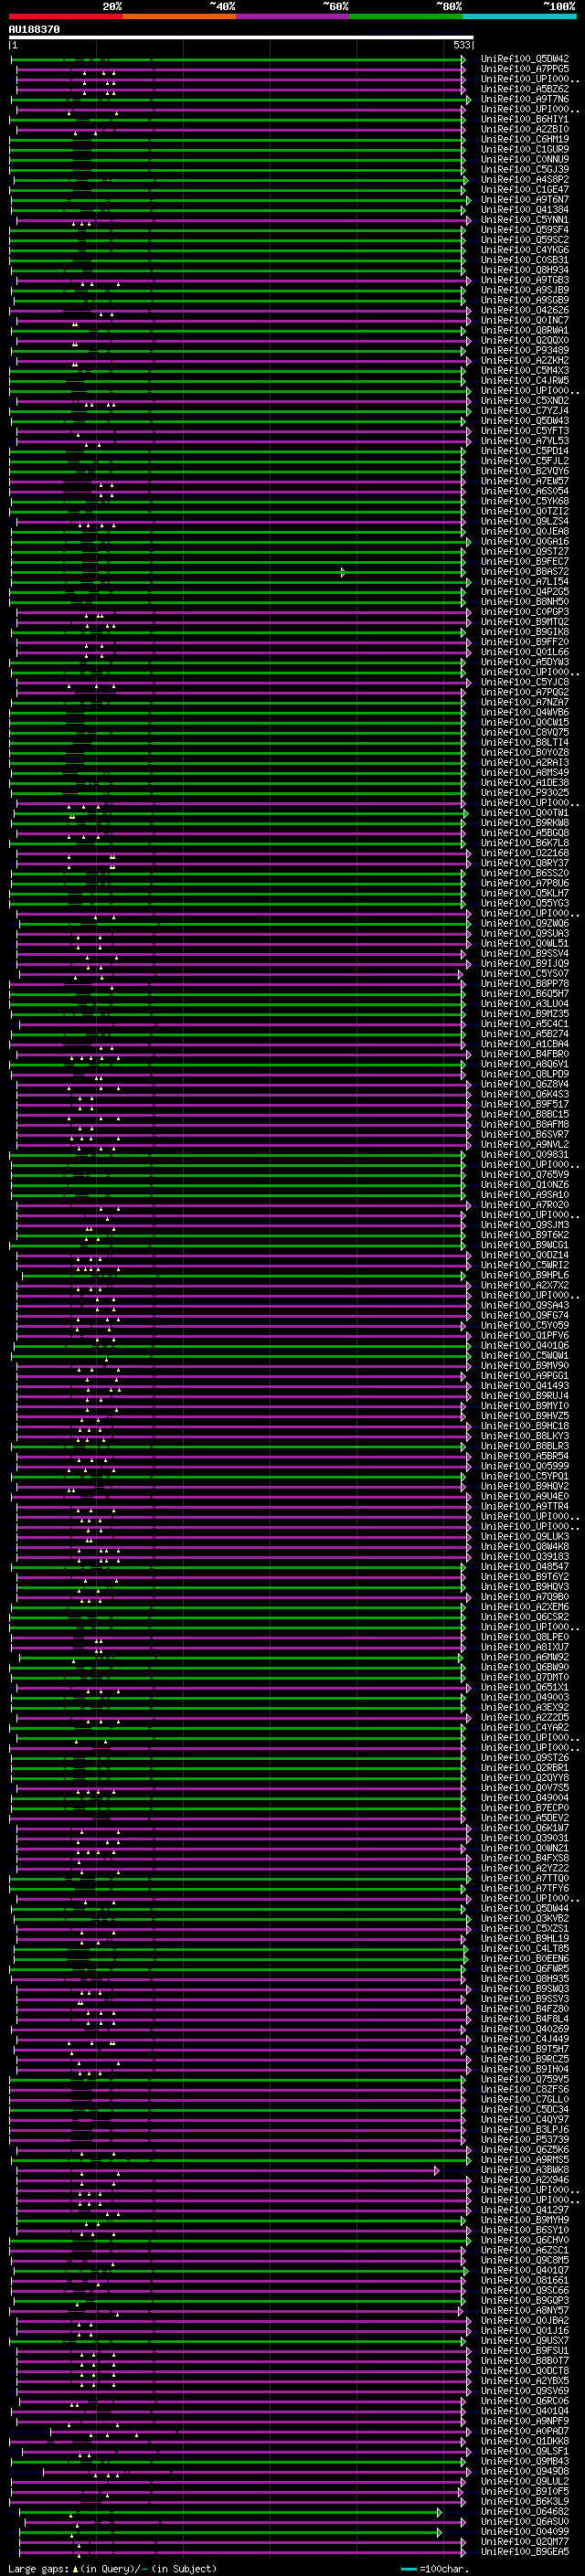This screenshot has height=2576, width=585.
Task: Select hit UniRef100_Q41493
Action: 524,1386
